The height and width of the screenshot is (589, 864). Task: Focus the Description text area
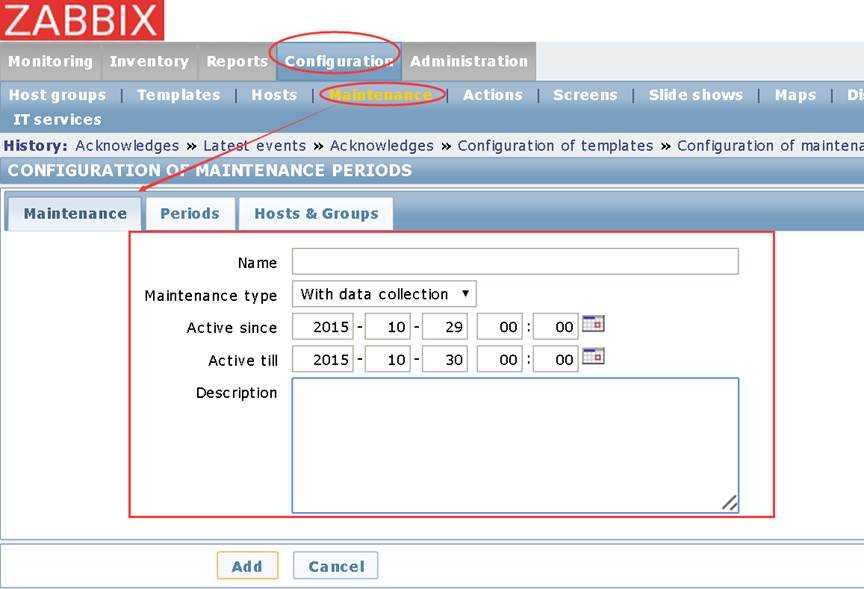pyautogui.click(x=515, y=445)
